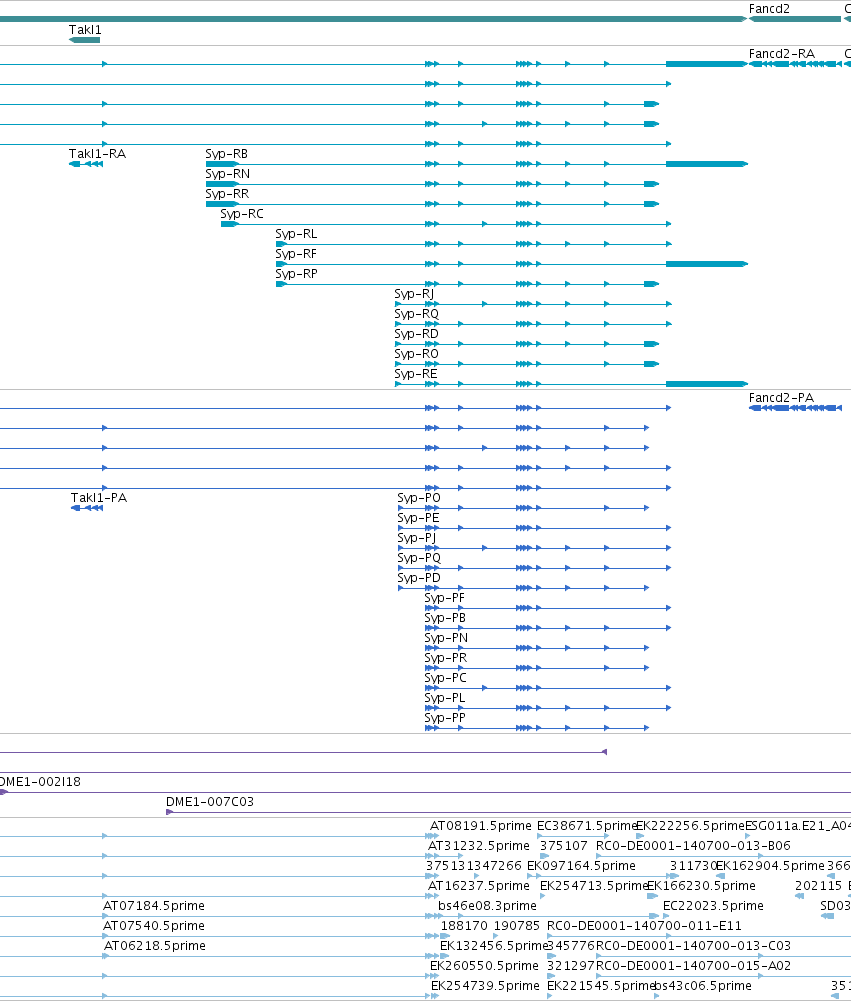Click the Syp-RO transcript label
The height and width of the screenshot is (1001, 851).
coord(416,354)
